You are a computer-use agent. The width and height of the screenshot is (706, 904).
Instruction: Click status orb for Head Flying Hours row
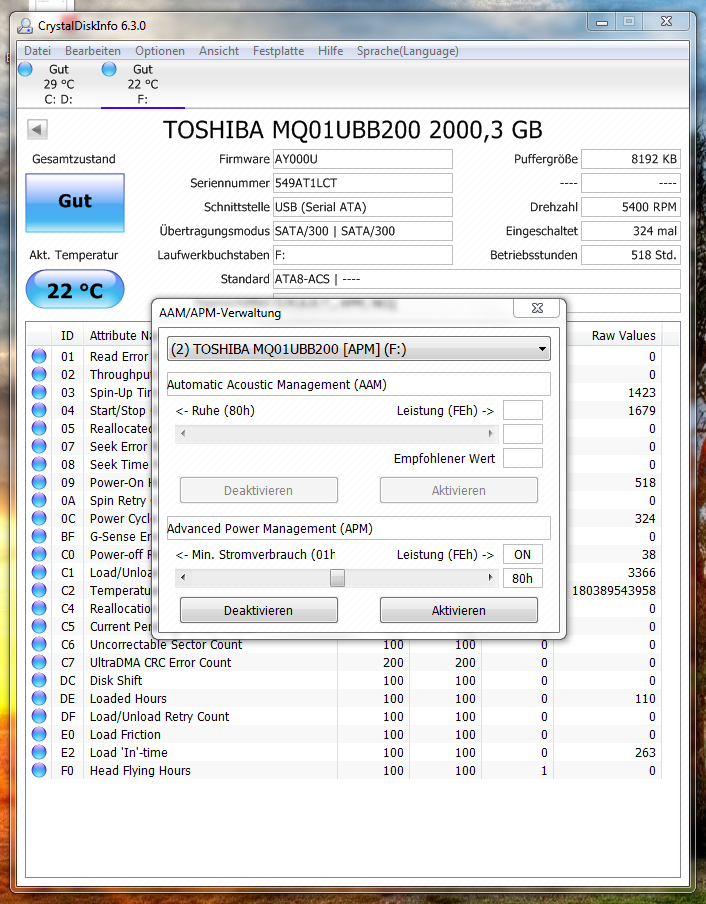tap(39, 770)
